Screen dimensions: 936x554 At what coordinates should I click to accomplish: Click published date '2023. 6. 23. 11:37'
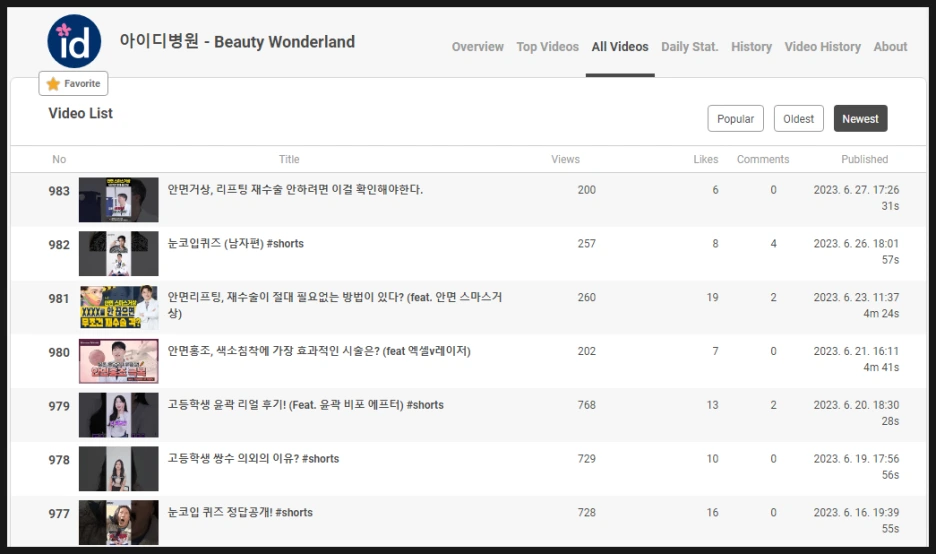click(856, 297)
